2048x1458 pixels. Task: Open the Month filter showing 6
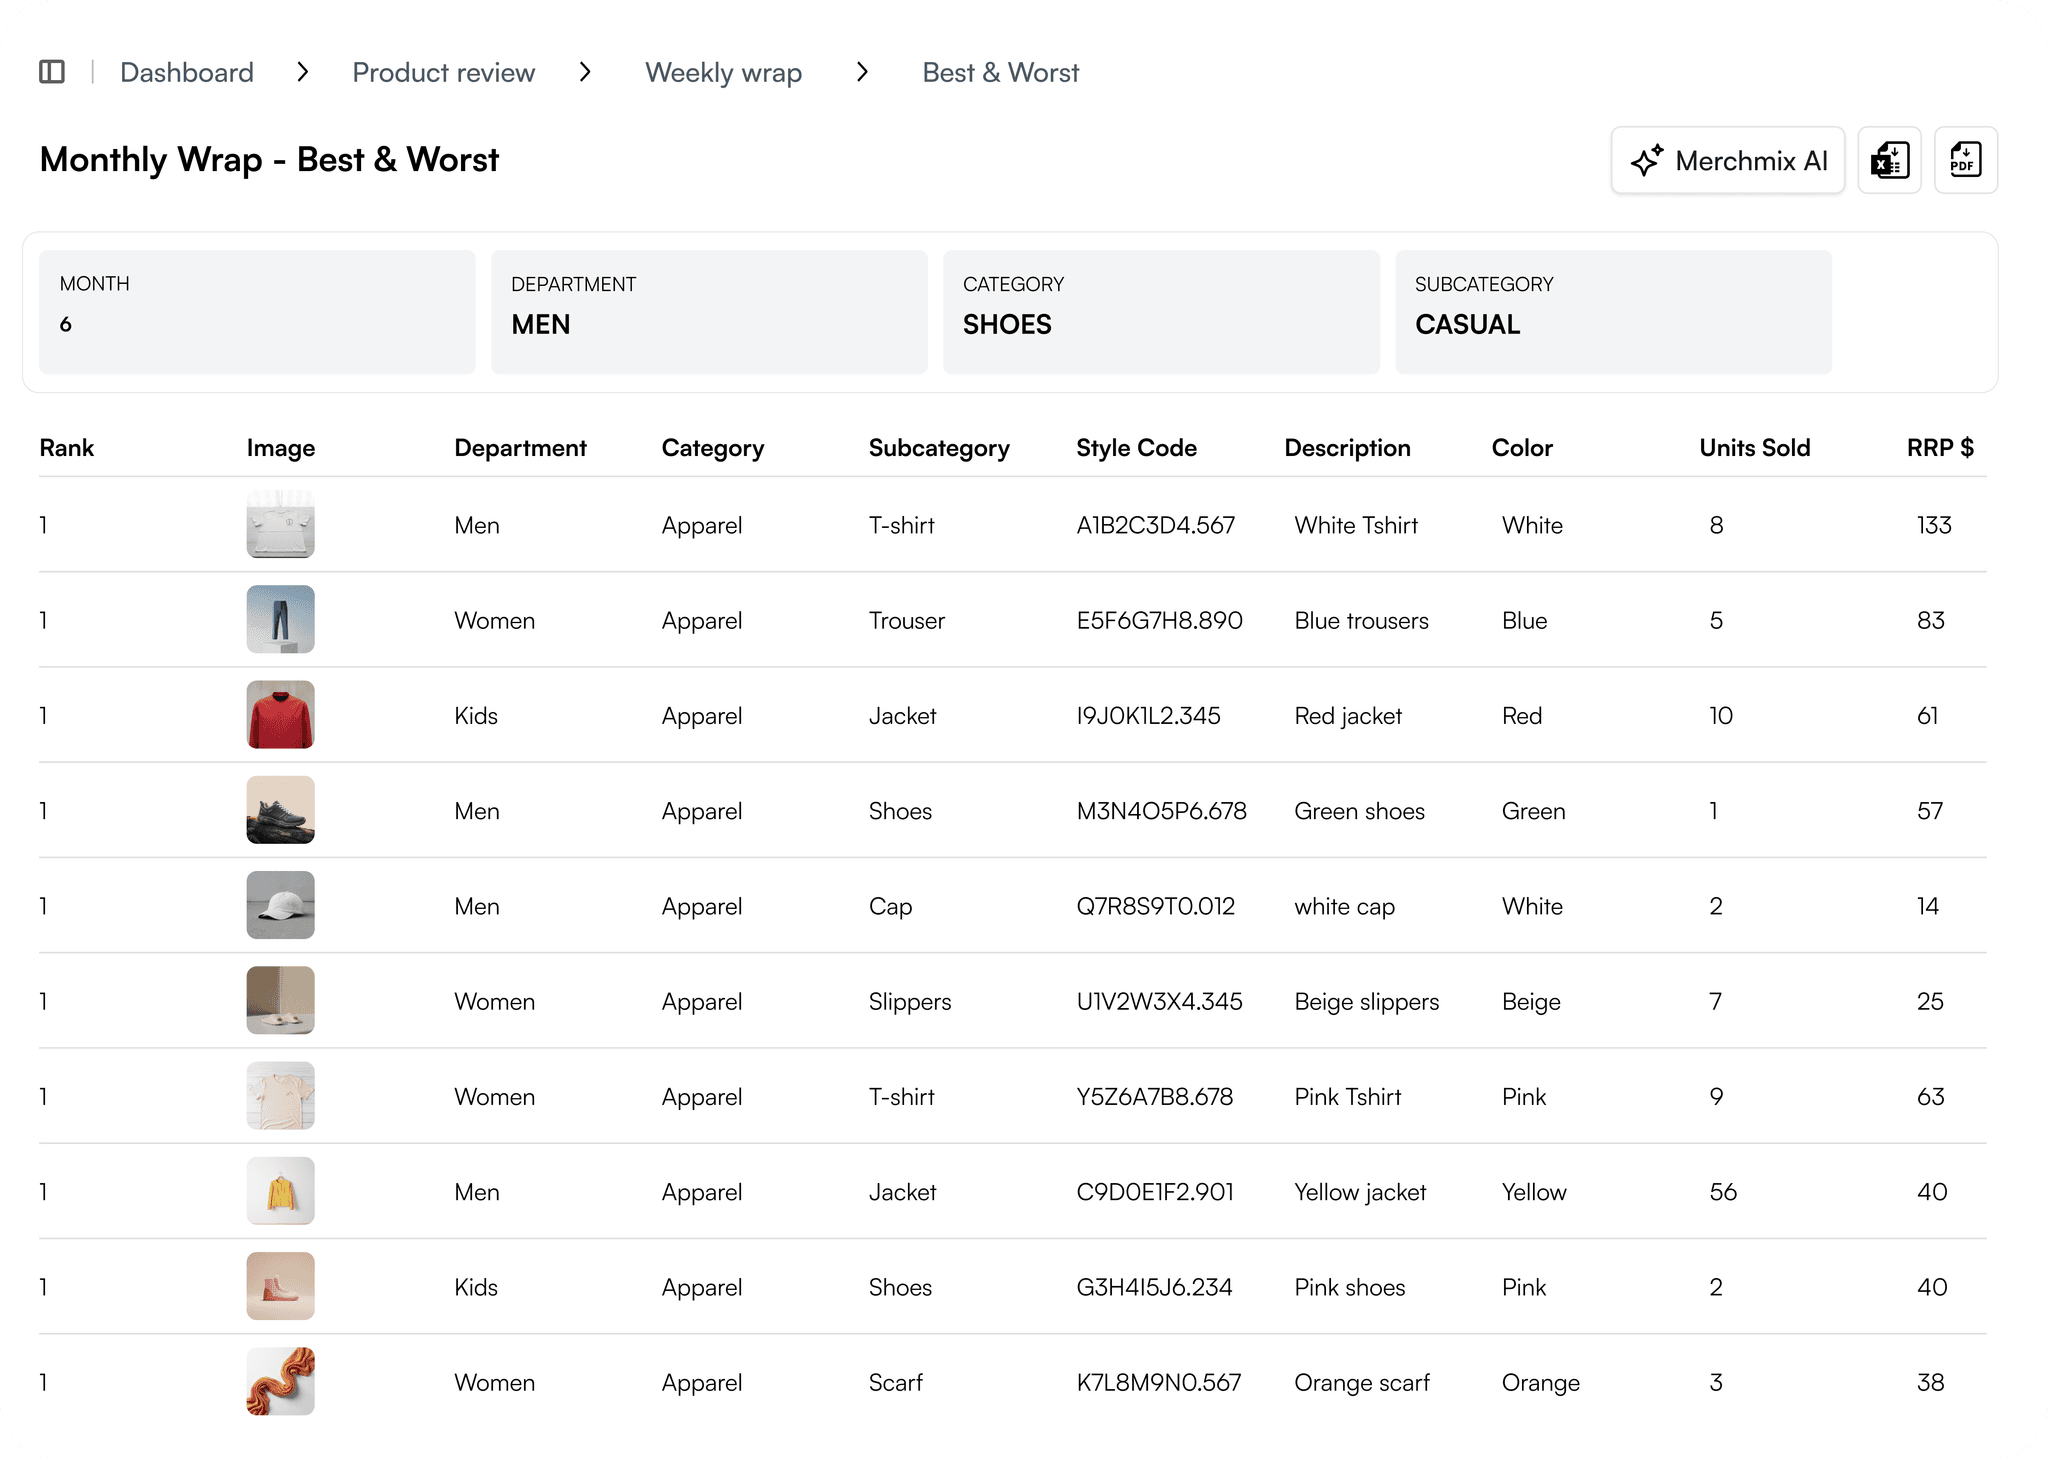257,312
